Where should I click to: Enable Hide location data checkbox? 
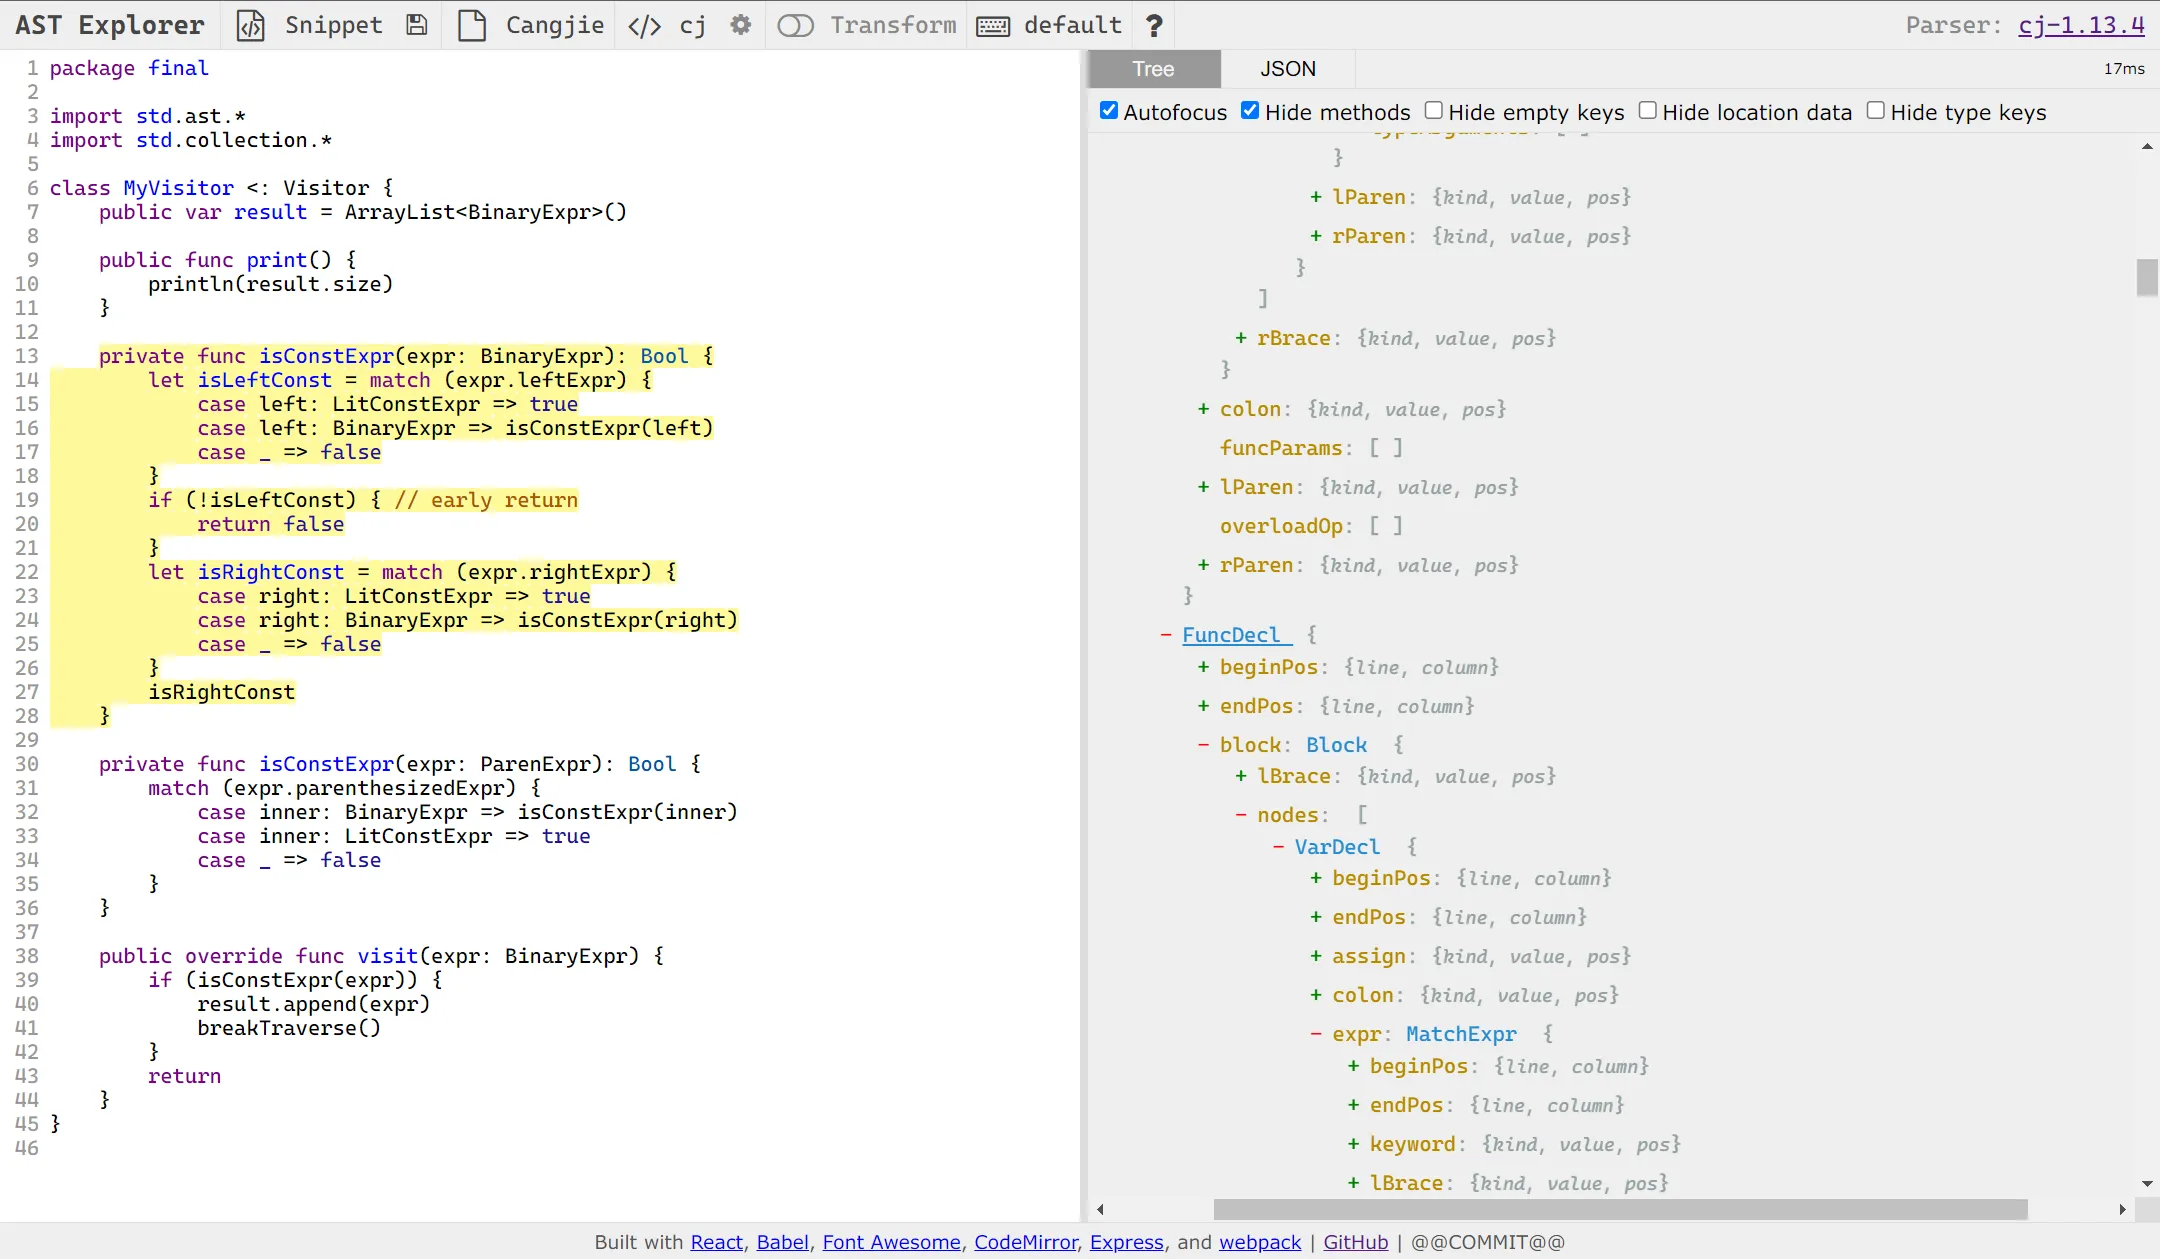[x=1647, y=111]
